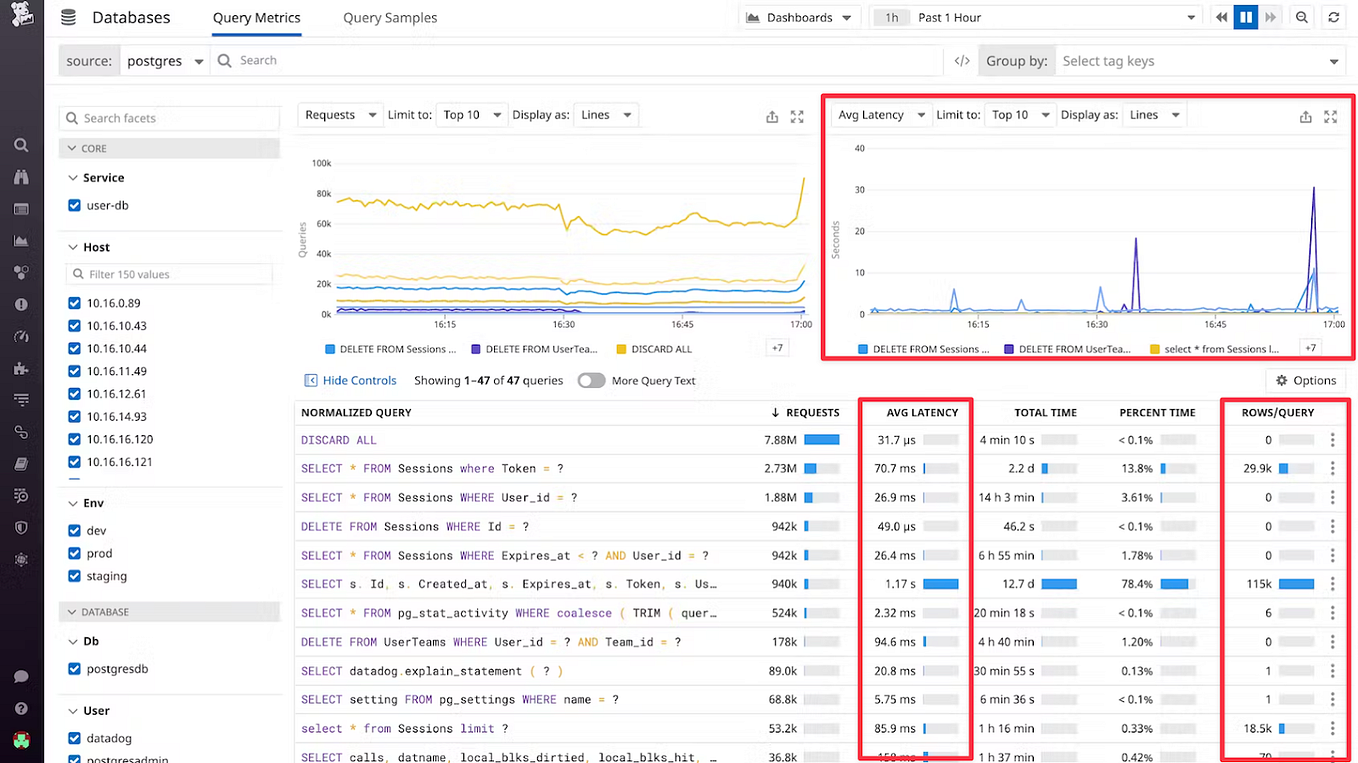Open the shield Security icon in sidebar
Screen dimensions: 1358x763
21,528
